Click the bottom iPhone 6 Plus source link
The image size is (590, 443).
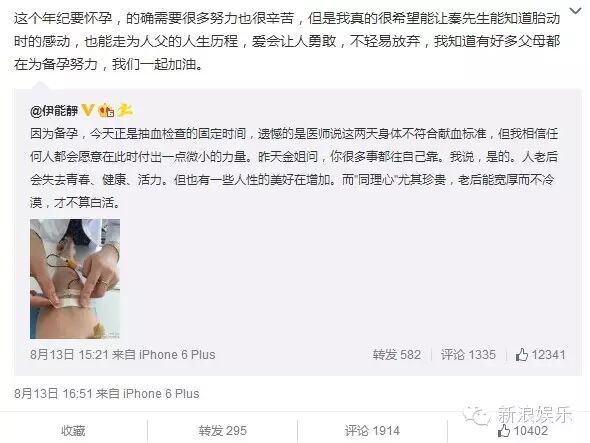pyautogui.click(x=161, y=394)
